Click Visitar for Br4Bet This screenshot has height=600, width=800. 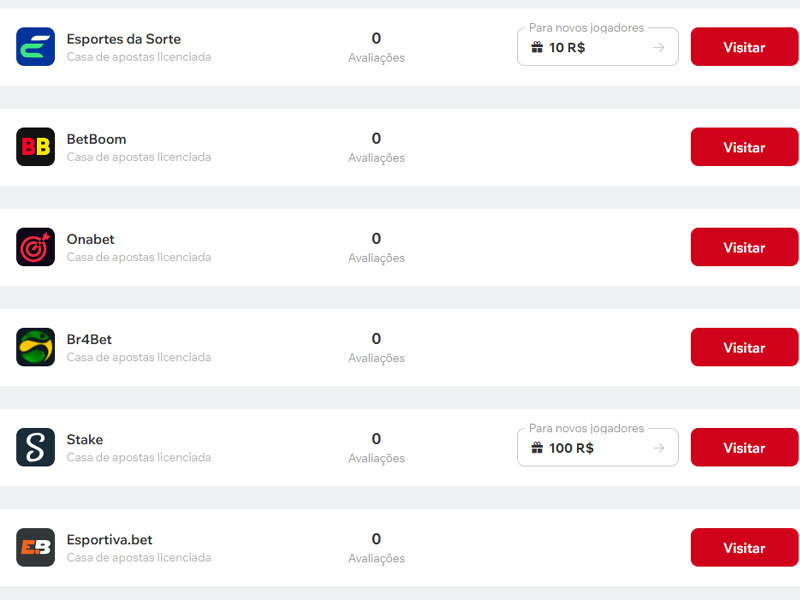[x=744, y=347]
